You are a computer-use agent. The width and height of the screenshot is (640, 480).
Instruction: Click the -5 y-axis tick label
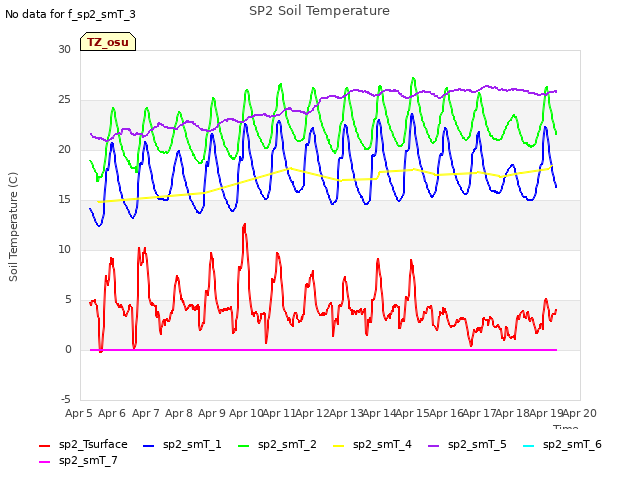tap(66, 399)
